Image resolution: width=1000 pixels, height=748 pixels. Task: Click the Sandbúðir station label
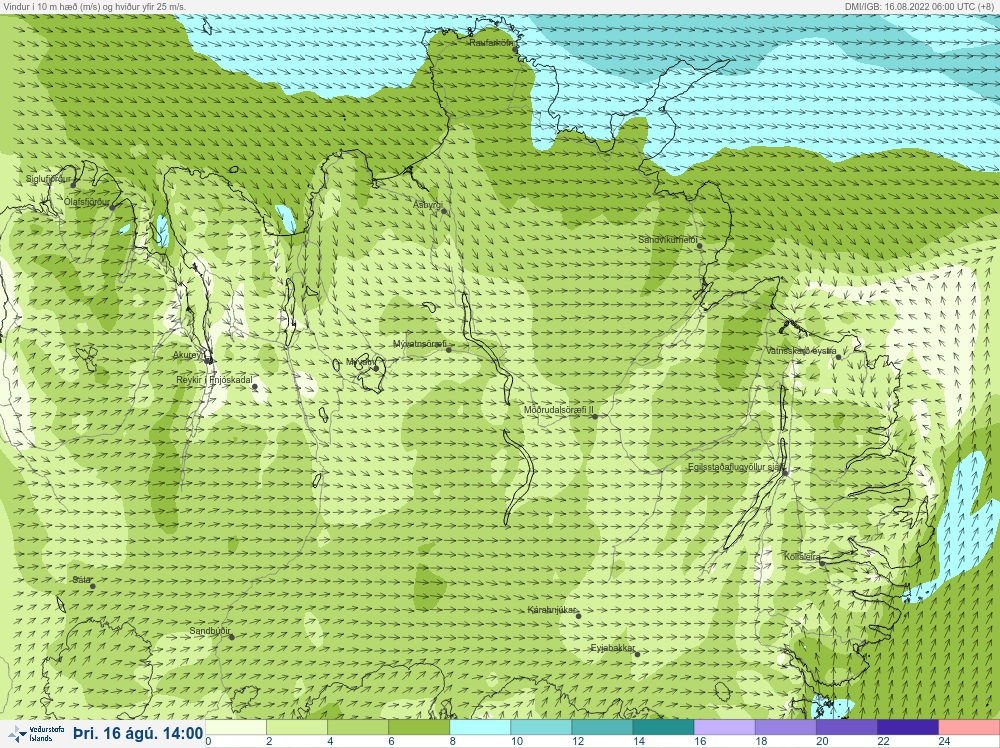(210, 631)
